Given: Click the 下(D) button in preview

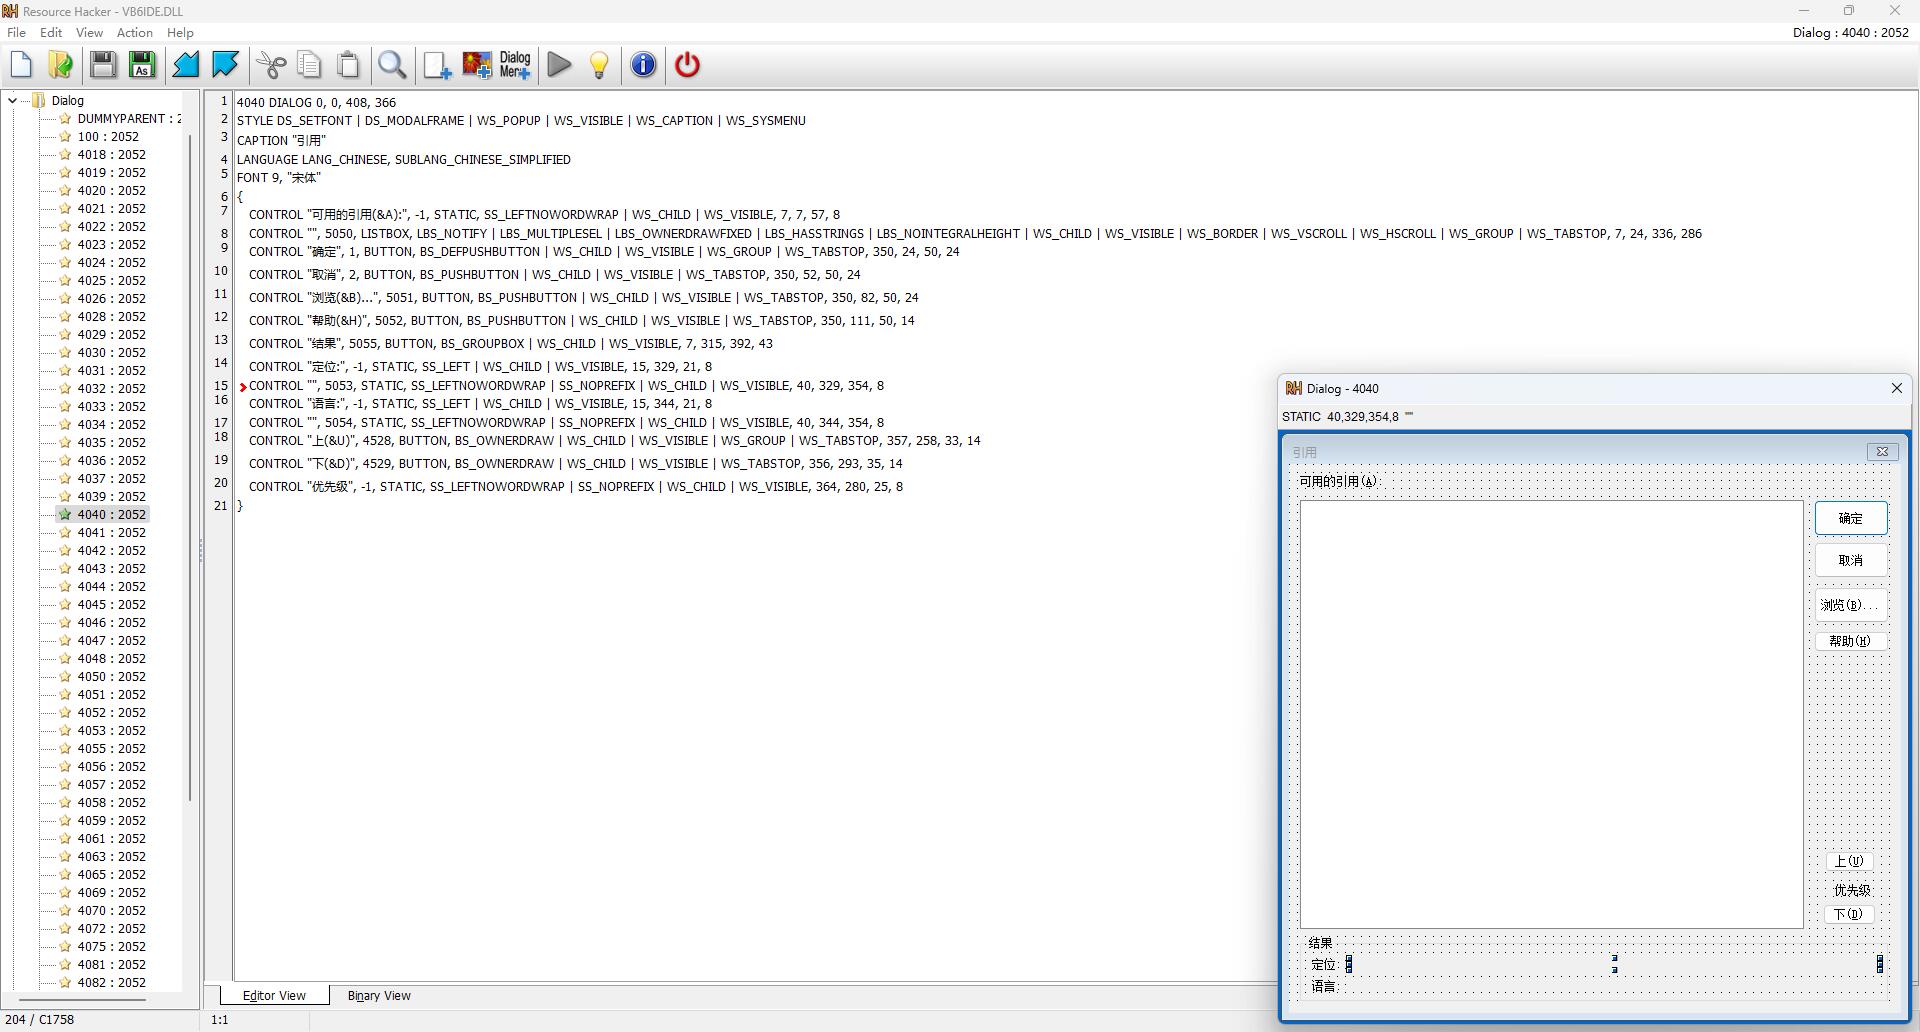Looking at the screenshot, I should pos(1849,914).
